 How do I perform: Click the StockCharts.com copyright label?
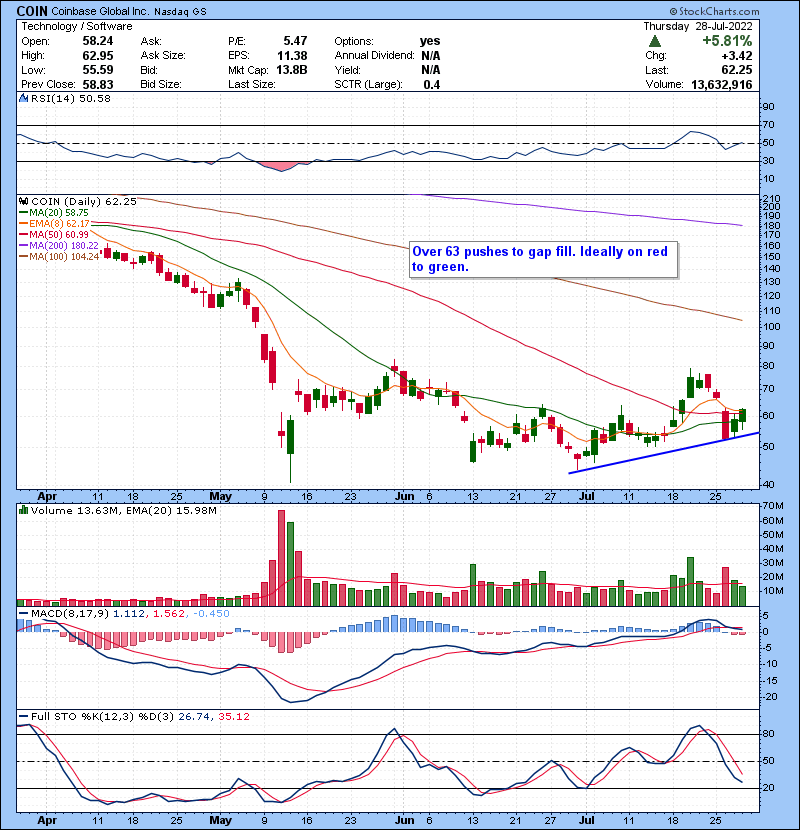coord(714,11)
